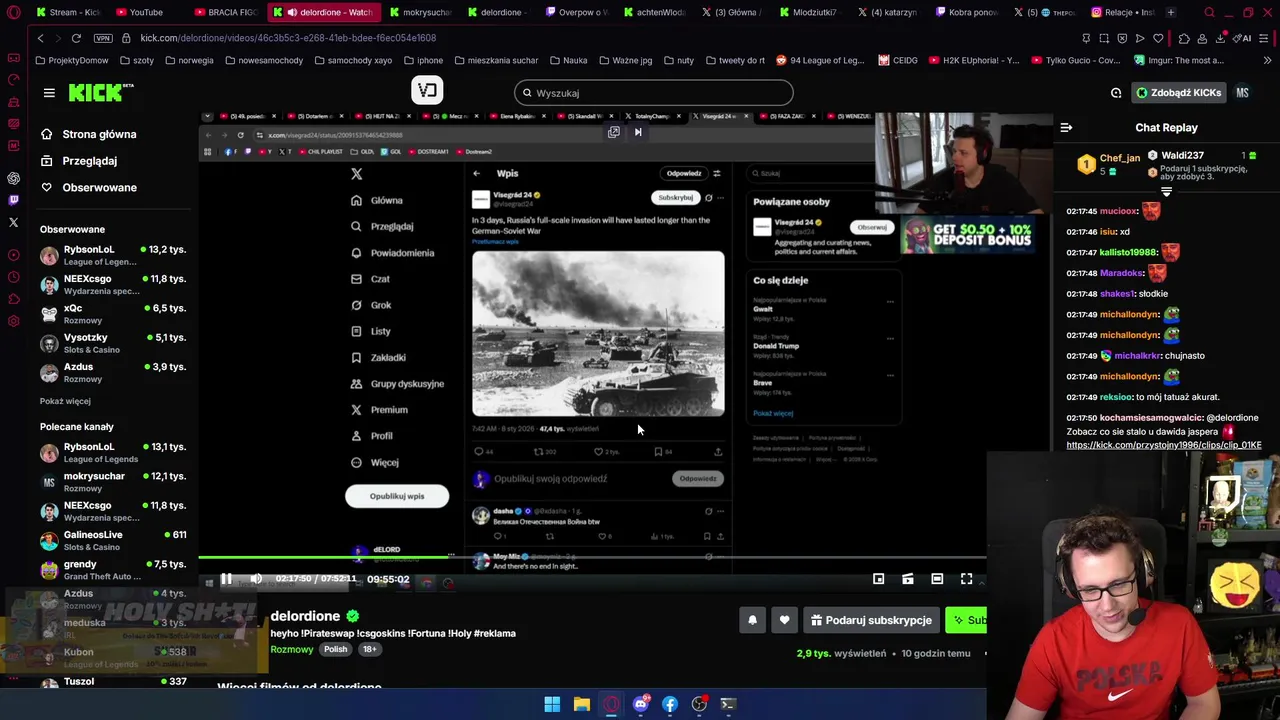Open Discord from the taskbar
Image resolution: width=1280 pixels, height=720 pixels.
pyautogui.click(x=641, y=704)
